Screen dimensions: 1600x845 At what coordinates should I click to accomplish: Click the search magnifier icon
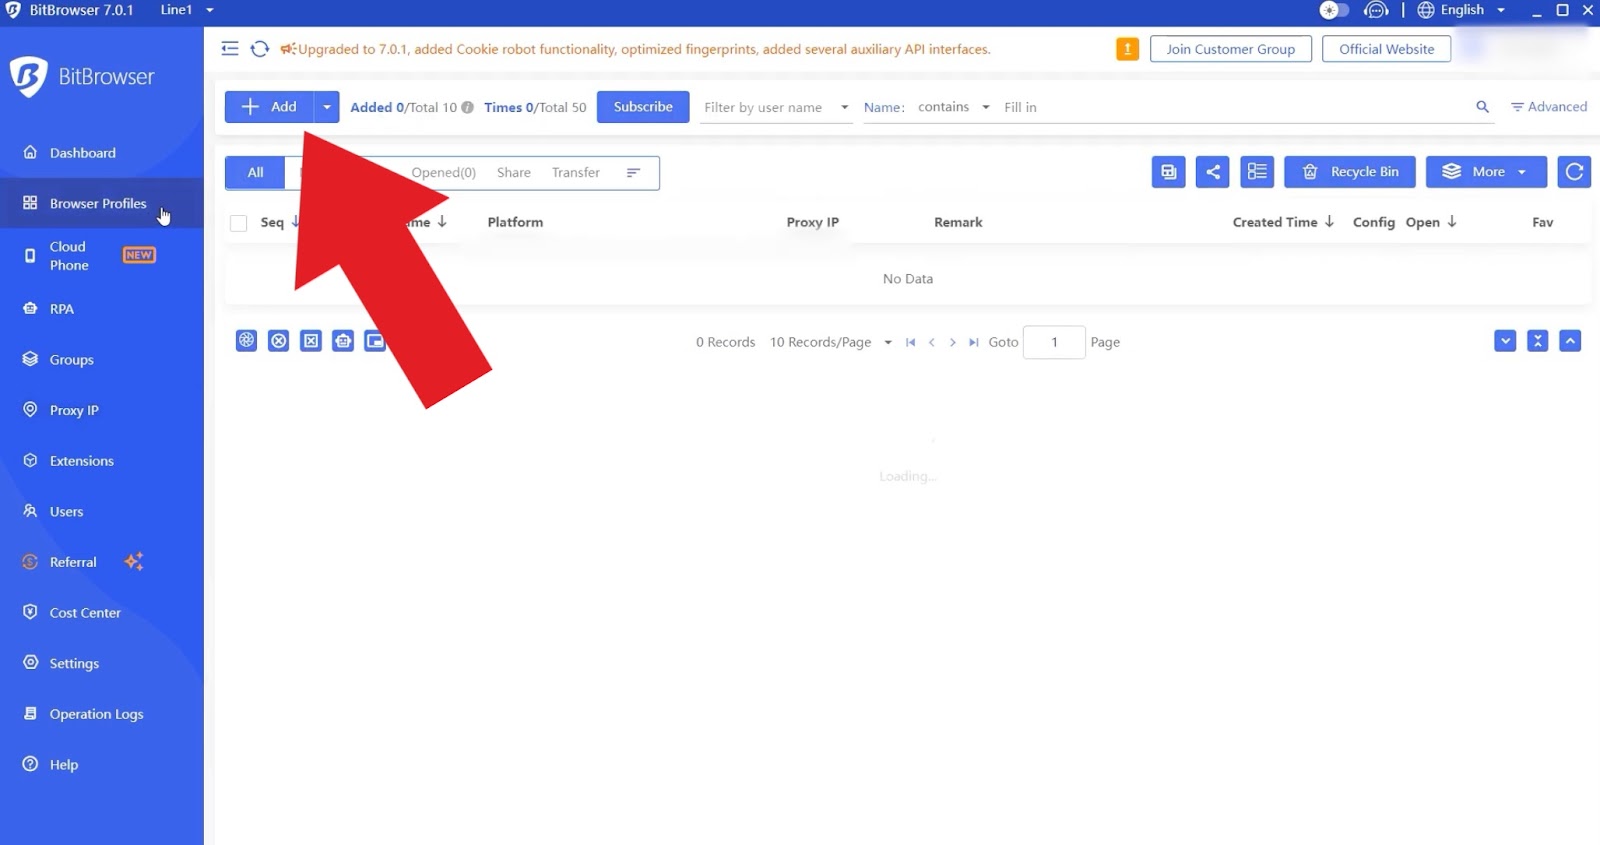[1482, 107]
